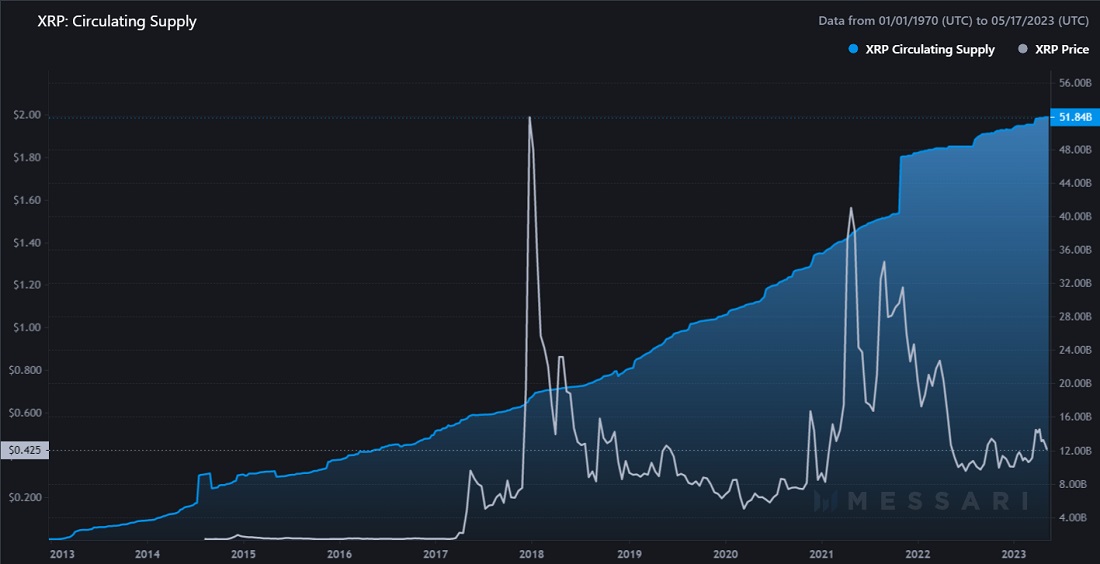The image size is (1100, 564).
Task: Click the data date range text
Action: [x=953, y=21]
